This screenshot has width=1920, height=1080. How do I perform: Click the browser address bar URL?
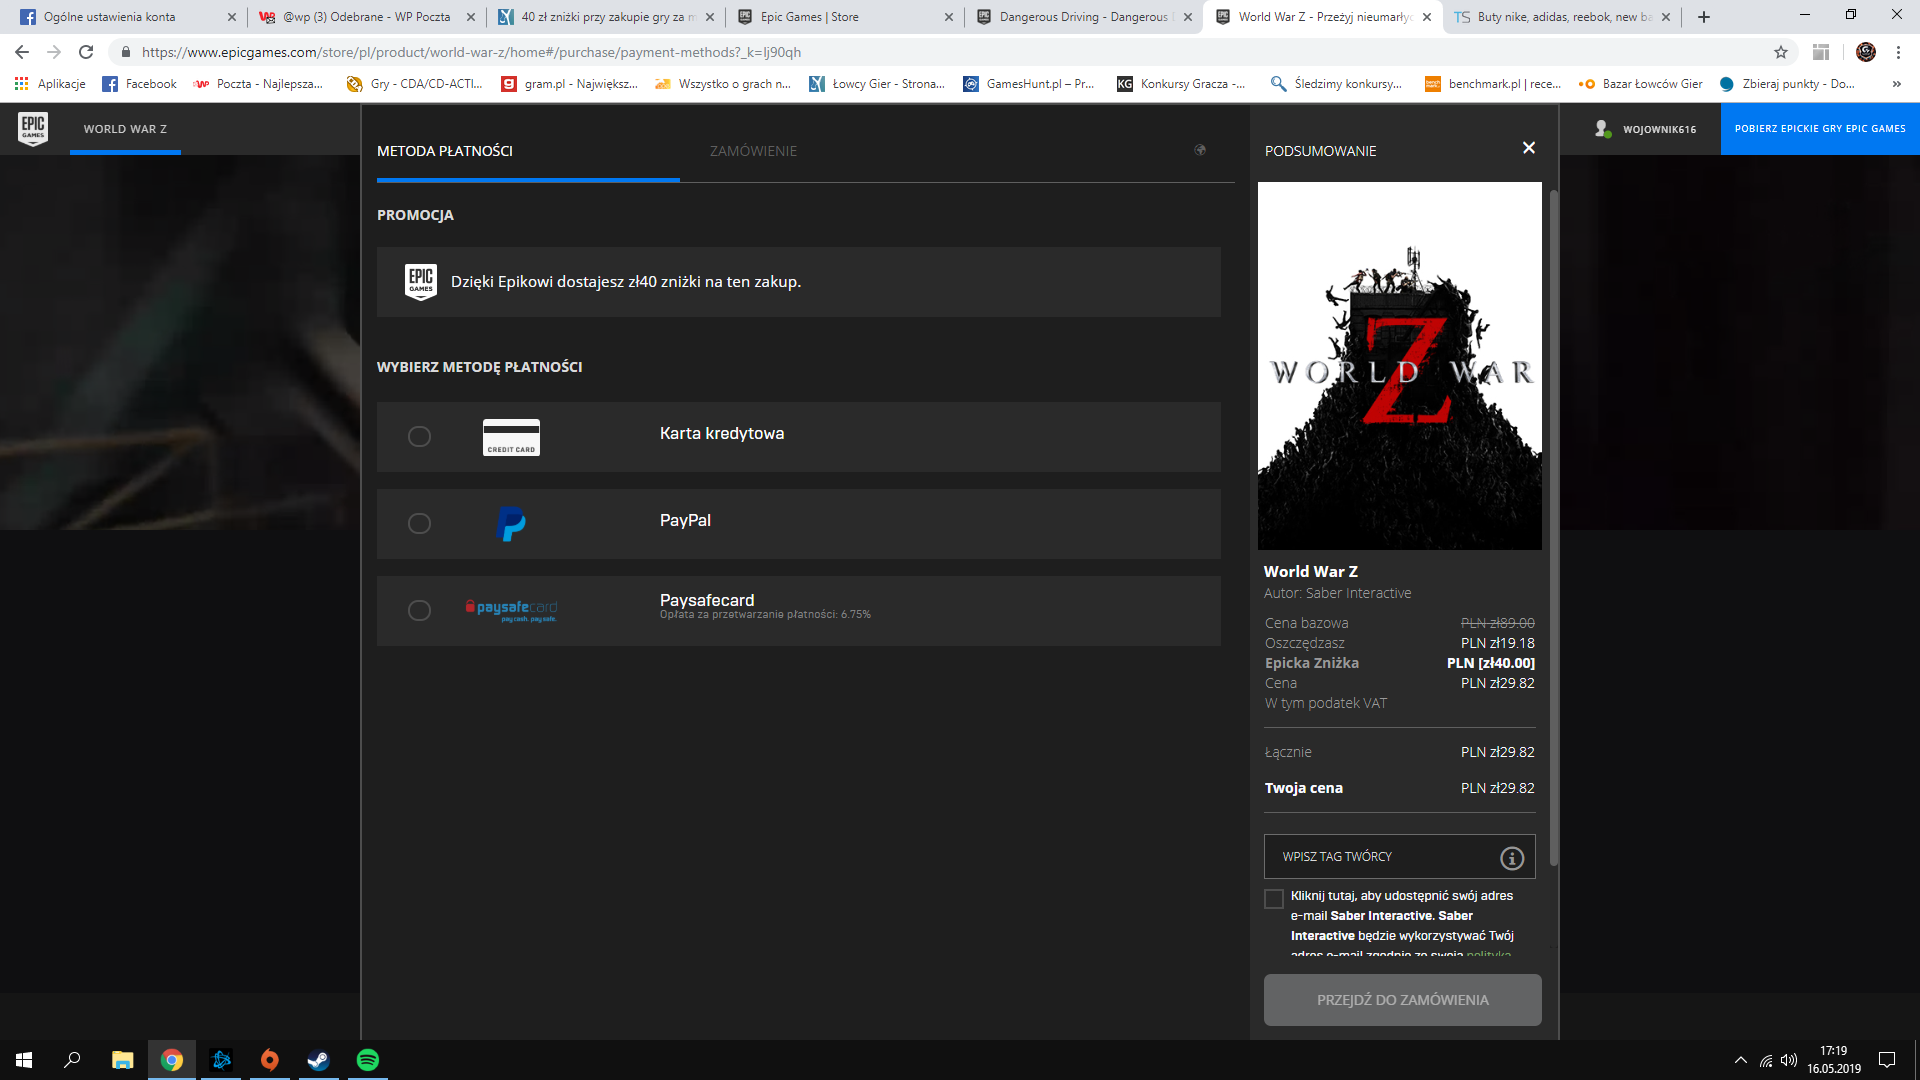click(471, 52)
